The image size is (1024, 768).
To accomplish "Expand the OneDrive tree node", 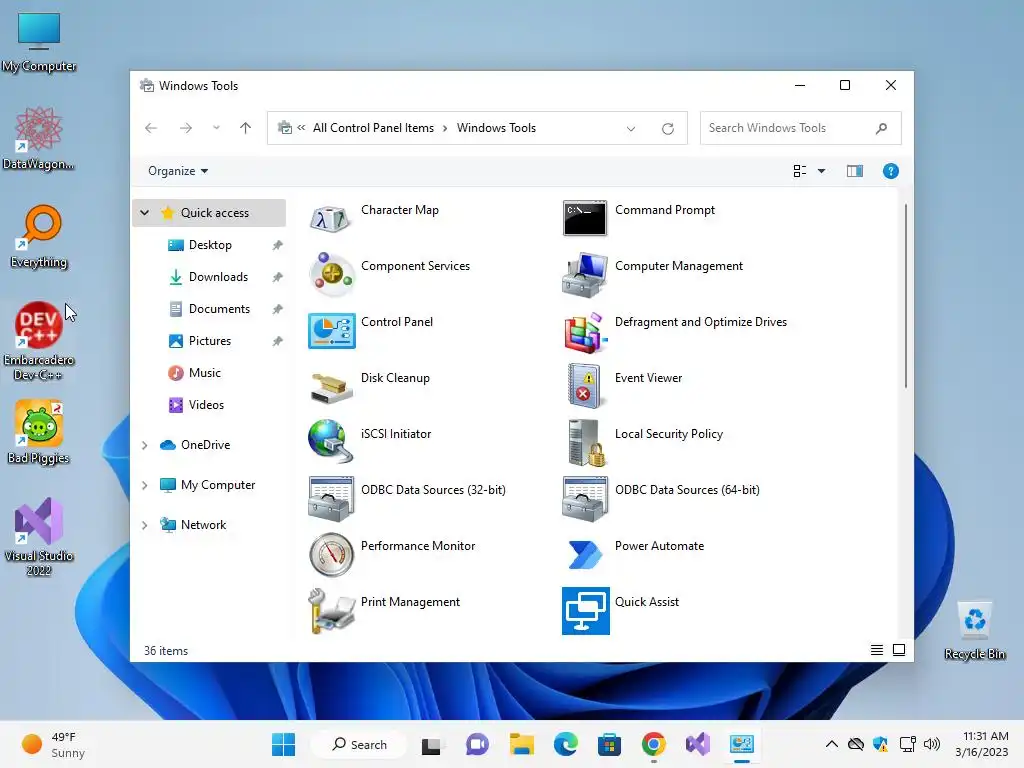I will [x=144, y=445].
